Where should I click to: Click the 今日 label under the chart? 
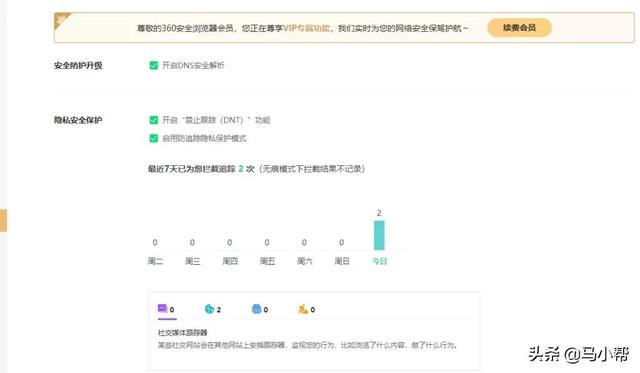point(379,261)
